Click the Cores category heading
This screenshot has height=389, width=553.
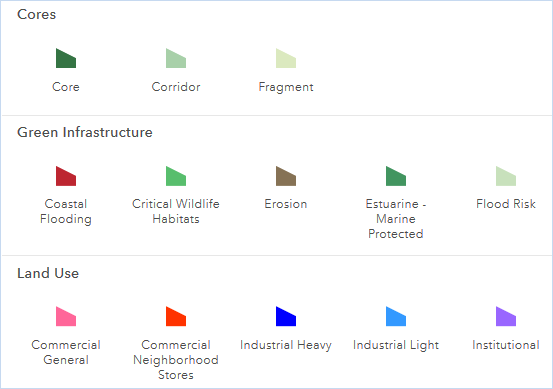37,14
